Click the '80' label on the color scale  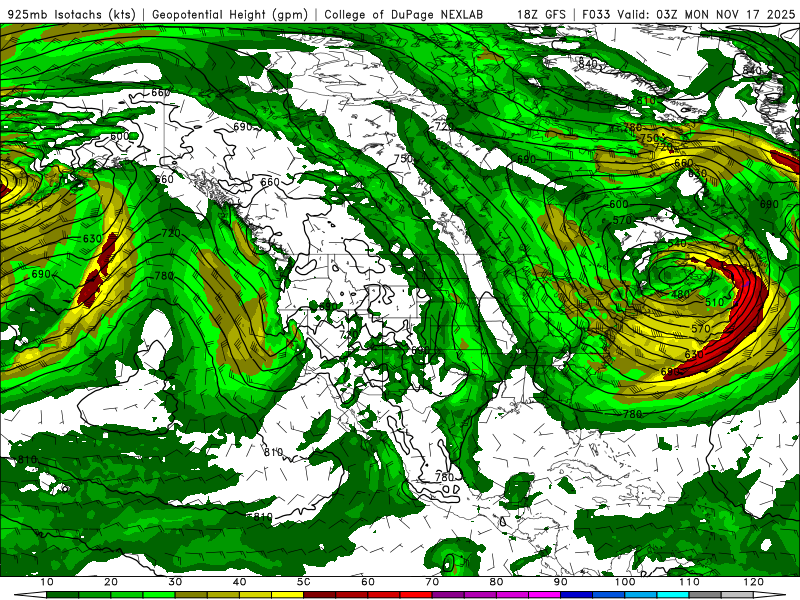pos(496,582)
